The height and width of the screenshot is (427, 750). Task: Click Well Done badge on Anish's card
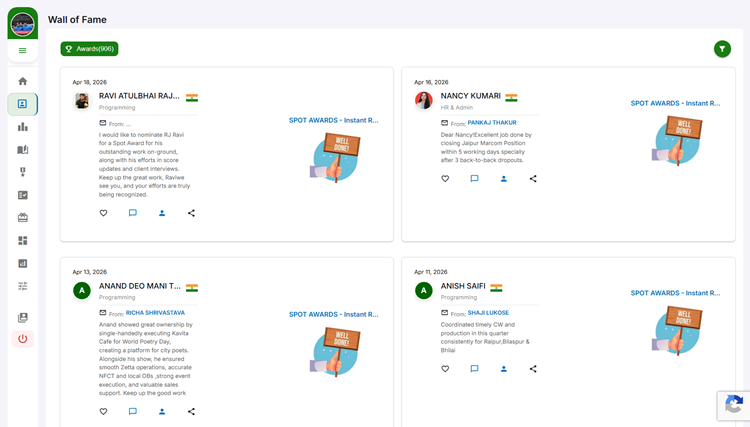(677, 330)
